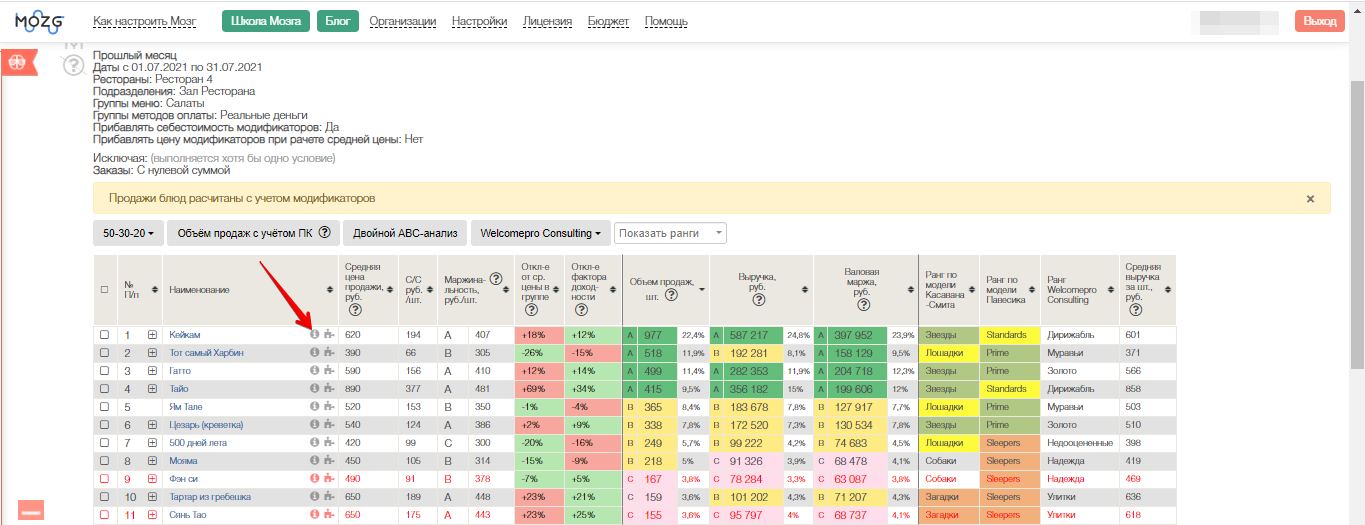Expand the Тайо row with plus icon
The width and height of the screenshot is (1365, 525).
pos(153,389)
